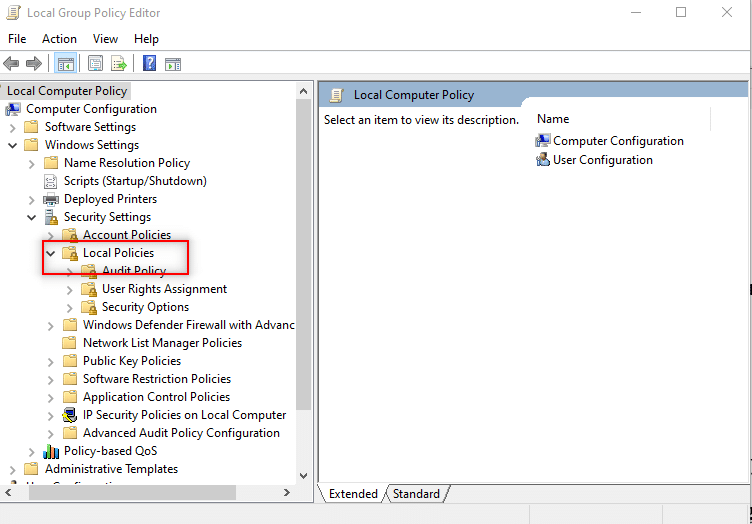Screen dimensions: 752x524
Task: Select Network List Manager Policies
Action: 162,343
